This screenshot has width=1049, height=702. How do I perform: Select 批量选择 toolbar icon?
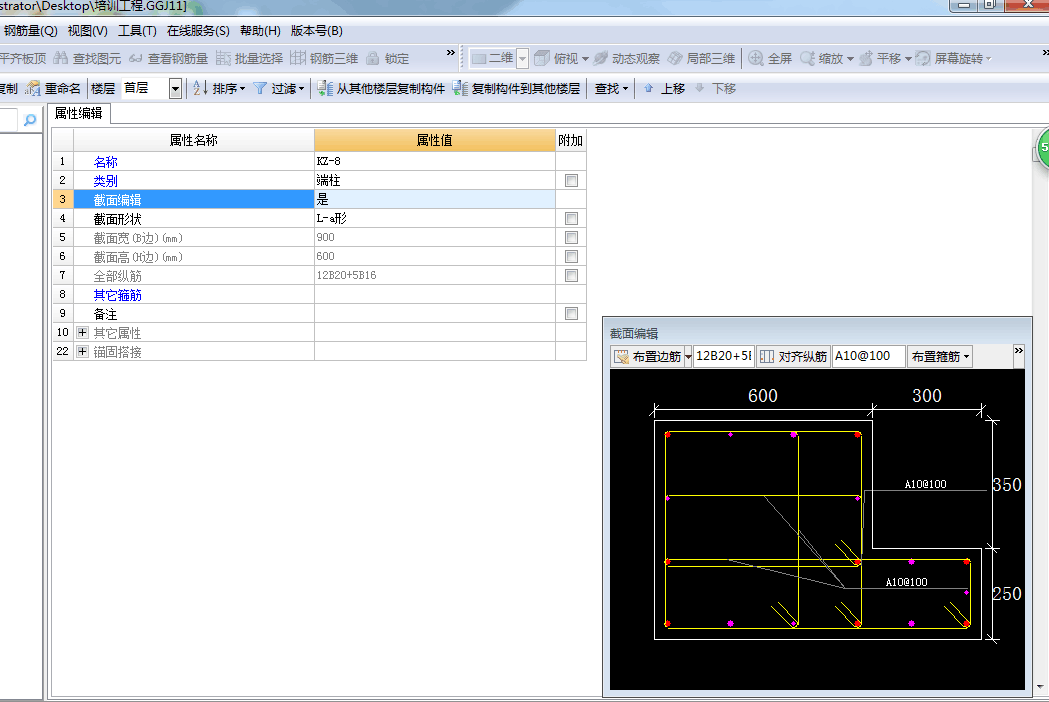pos(223,58)
